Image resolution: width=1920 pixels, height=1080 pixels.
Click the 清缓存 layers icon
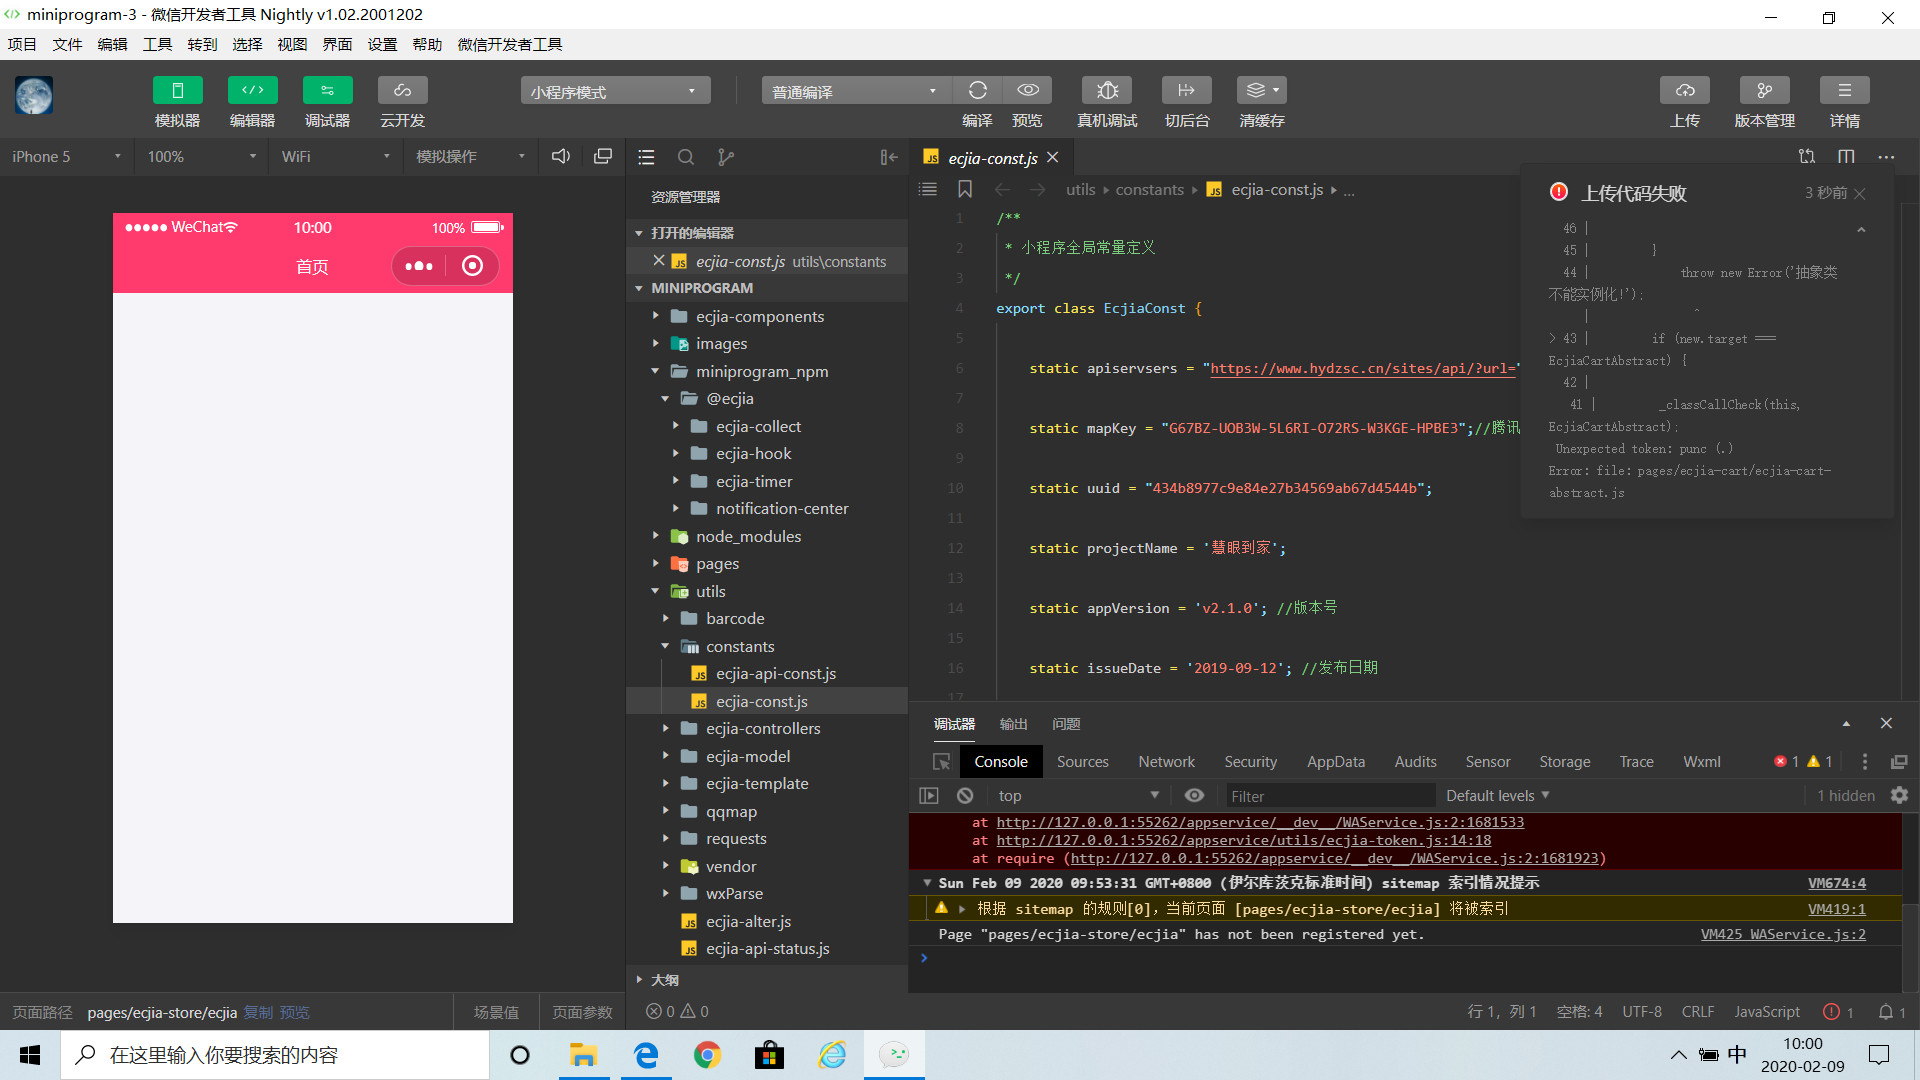tap(1261, 91)
